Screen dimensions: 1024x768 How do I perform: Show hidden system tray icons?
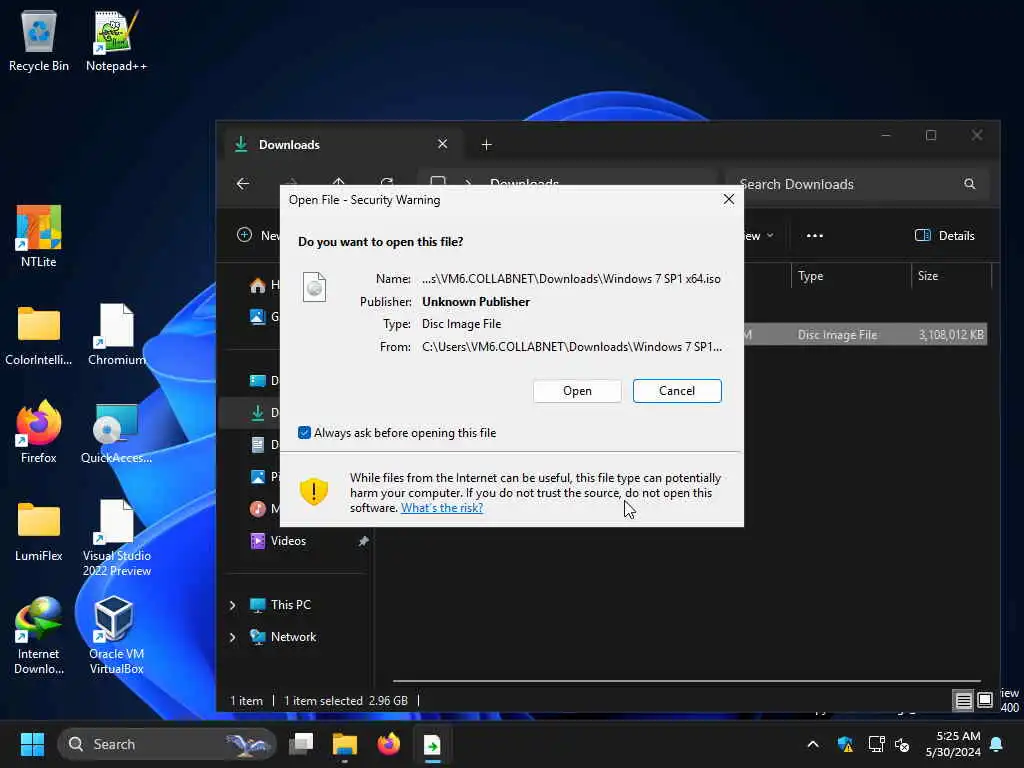tap(813, 744)
